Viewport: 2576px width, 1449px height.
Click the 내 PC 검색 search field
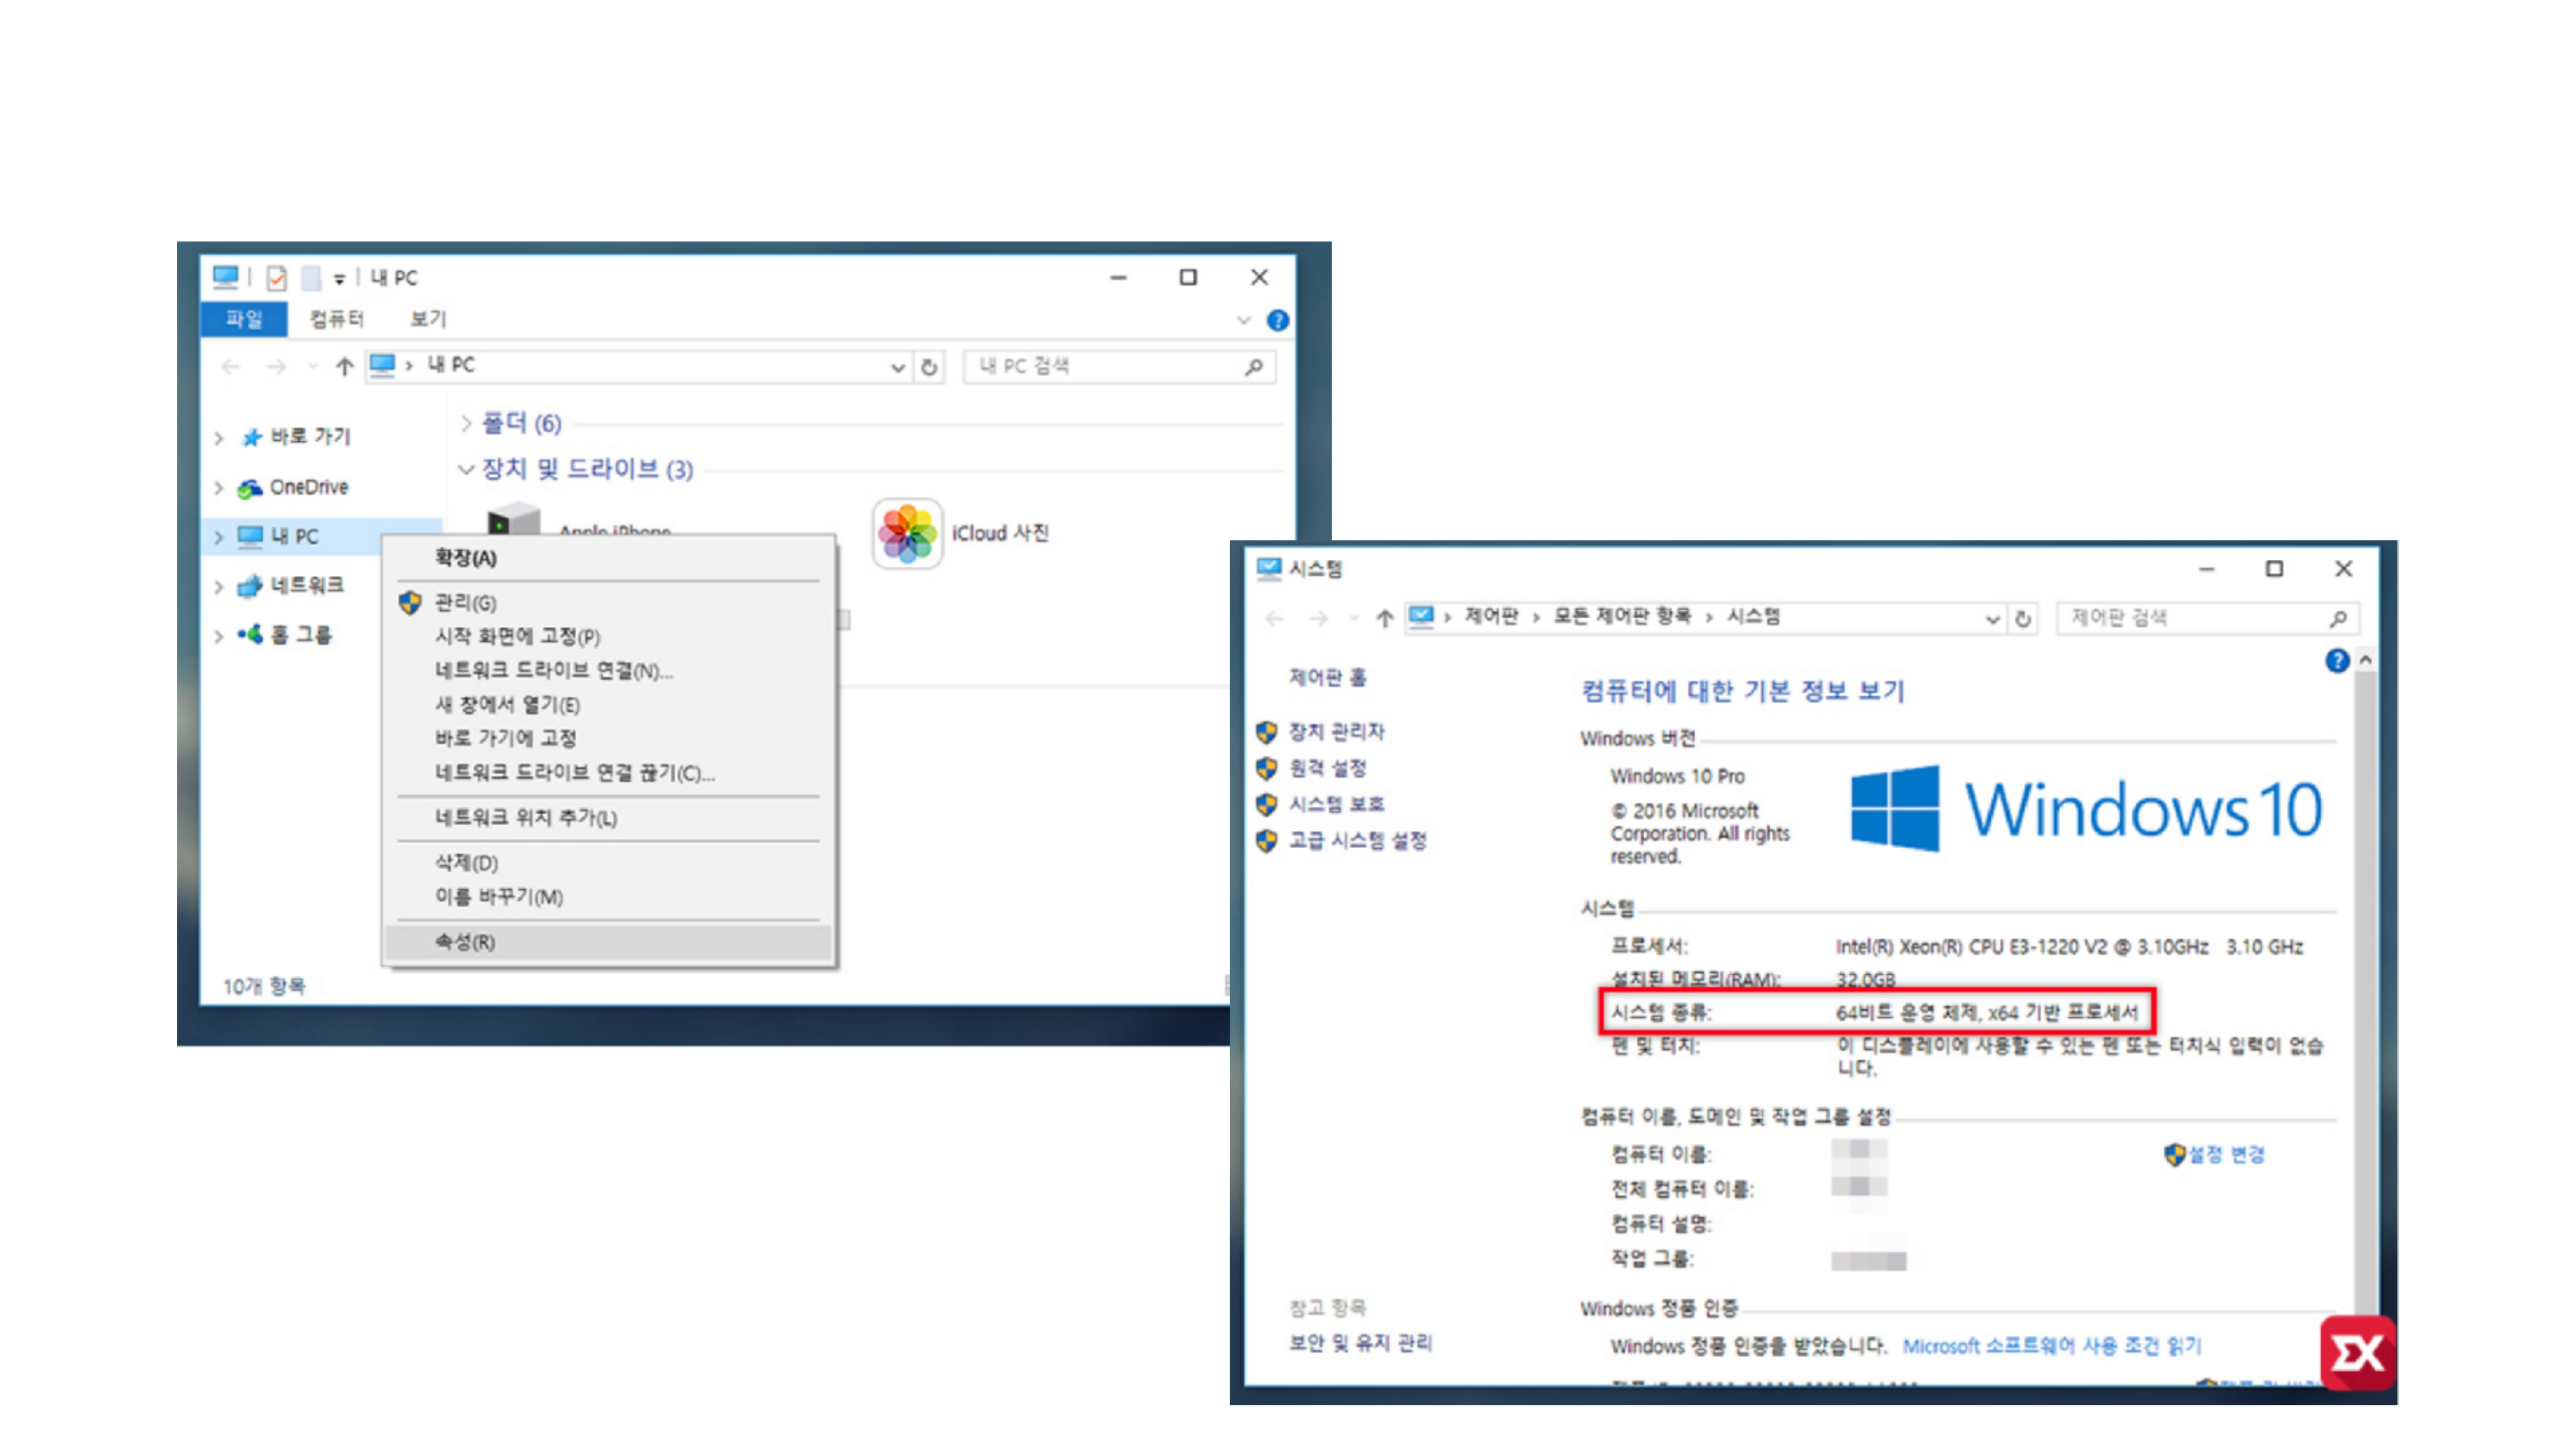(1100, 367)
